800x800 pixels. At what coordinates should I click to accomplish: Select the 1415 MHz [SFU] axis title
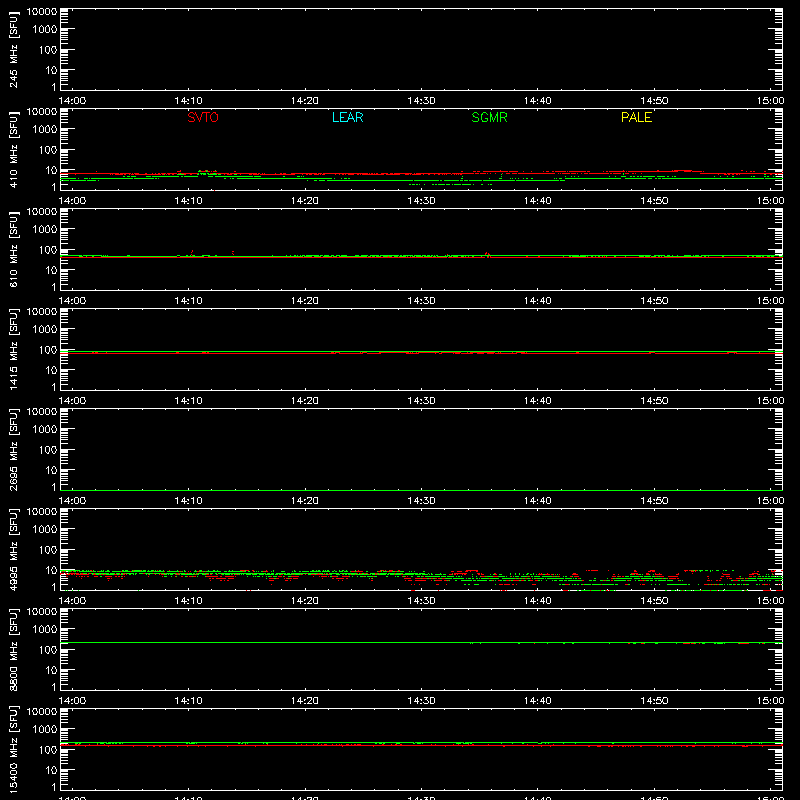pos(13,350)
